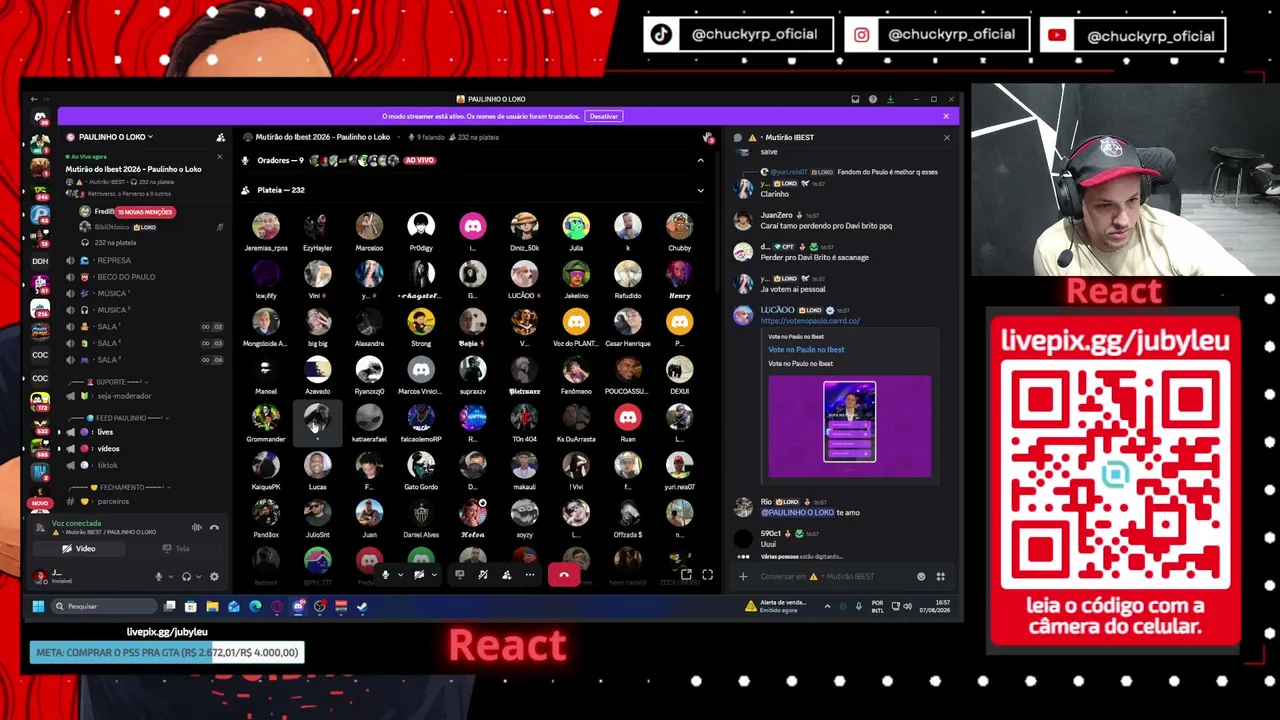Screen dimensions: 1280x720
Task: Collapse the FECHAMENTO channel category
Action: (118, 487)
